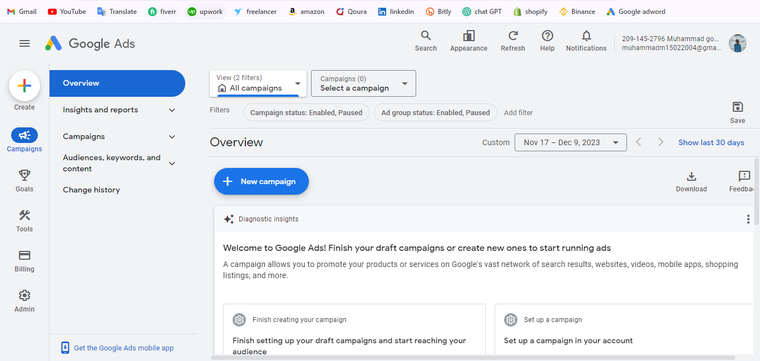Open the All campaigns view dropdown
The height and width of the screenshot is (361, 760).
tap(259, 83)
